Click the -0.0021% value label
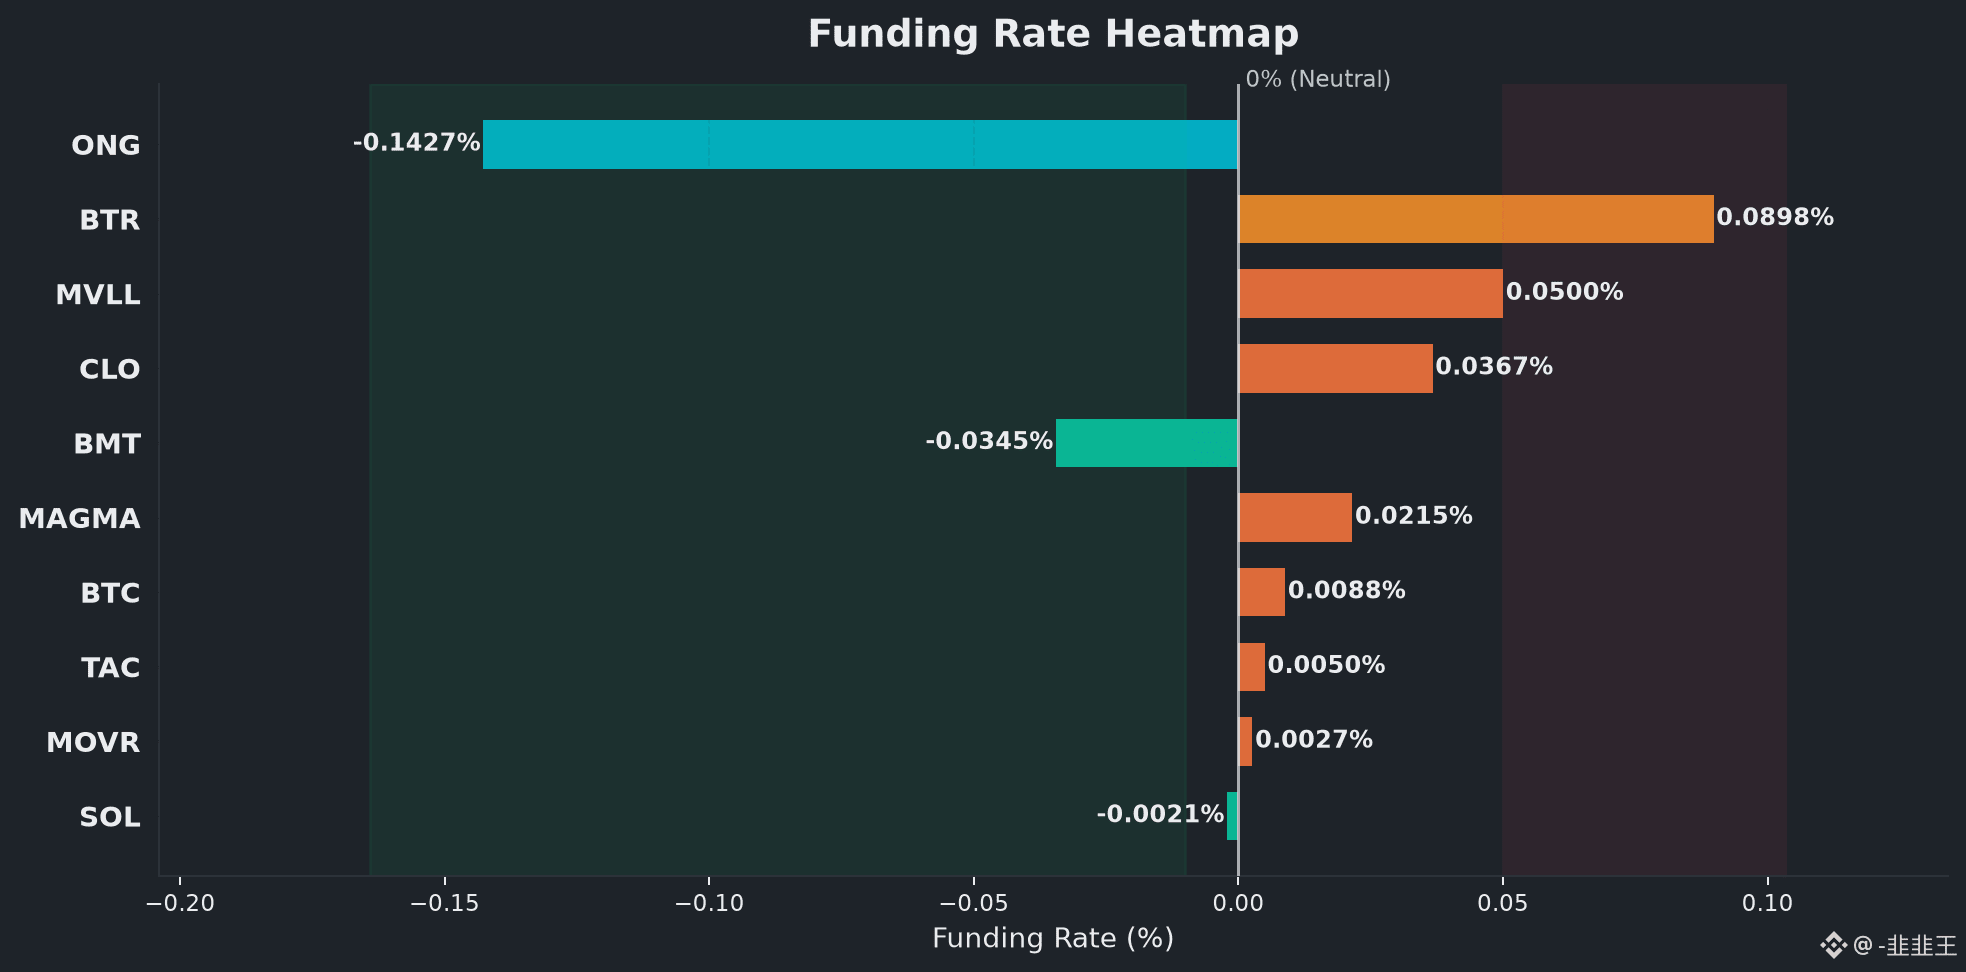This screenshot has width=1966, height=972. [x=1160, y=814]
